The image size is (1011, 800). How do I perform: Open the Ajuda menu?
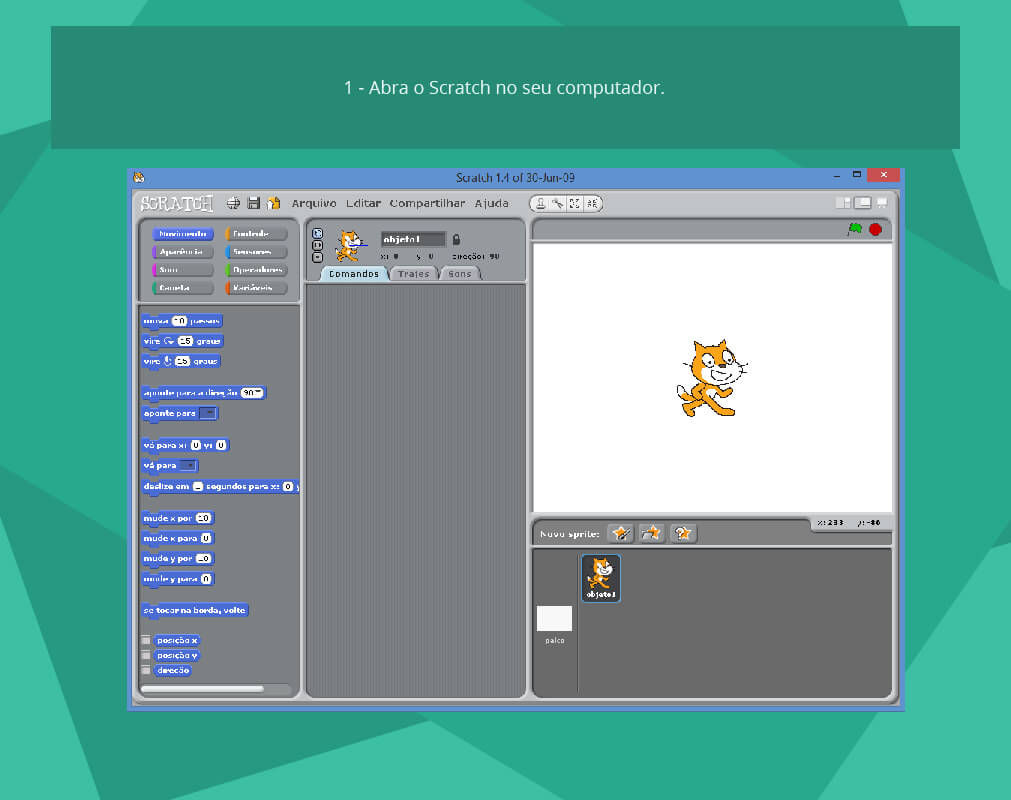(x=492, y=203)
